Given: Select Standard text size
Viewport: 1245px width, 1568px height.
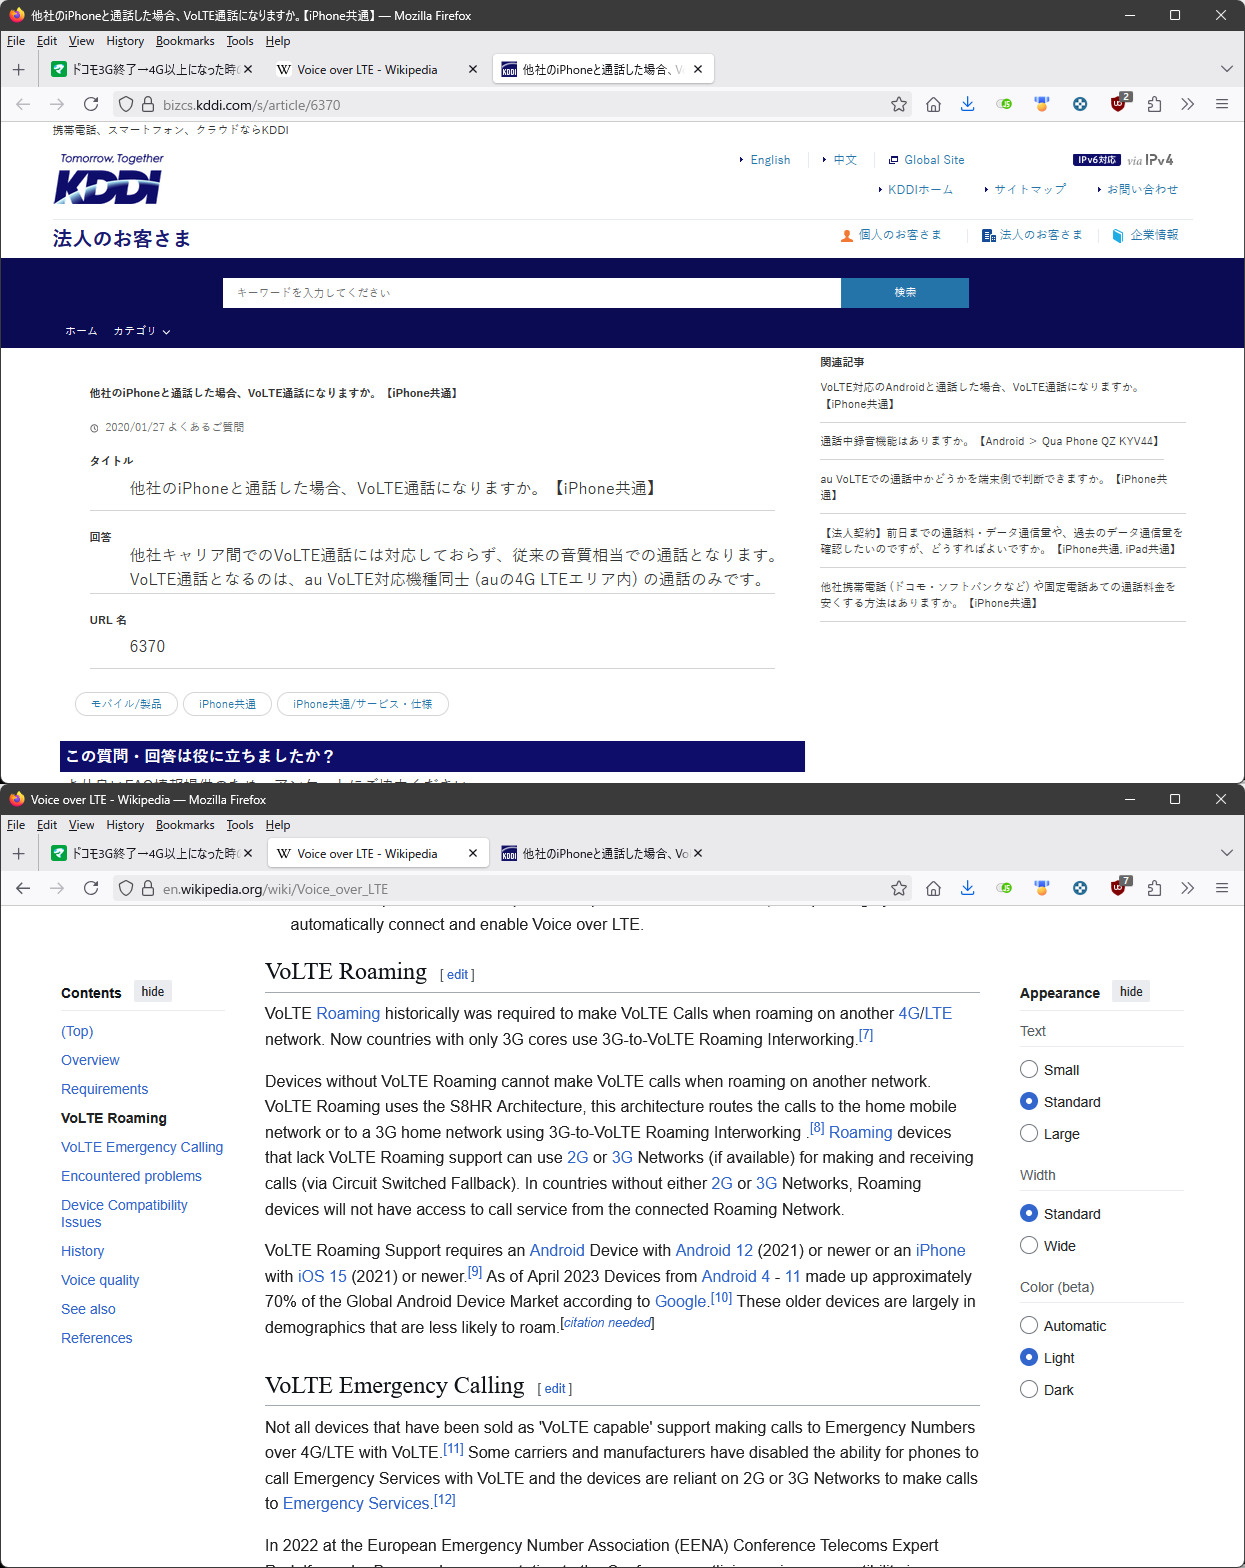Looking at the screenshot, I should point(1029,1101).
